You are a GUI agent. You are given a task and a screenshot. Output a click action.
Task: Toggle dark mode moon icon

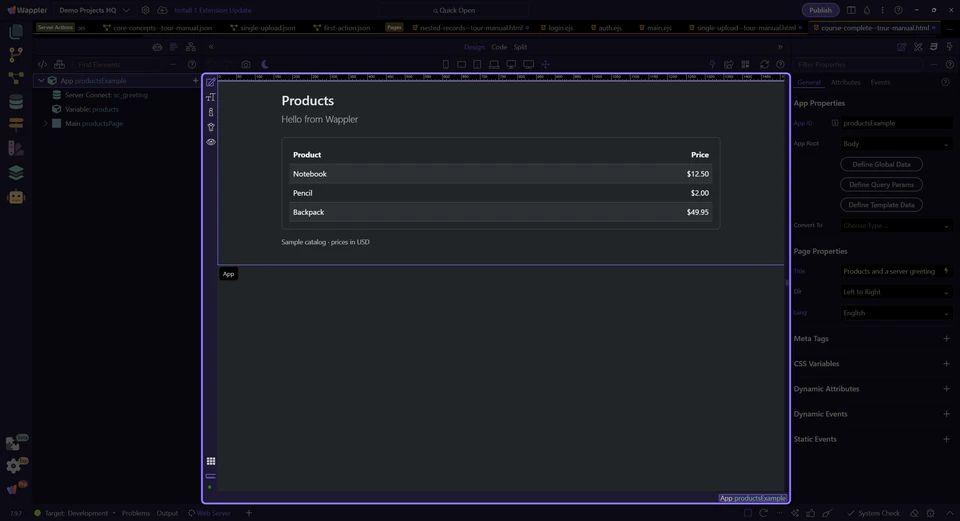(265, 64)
